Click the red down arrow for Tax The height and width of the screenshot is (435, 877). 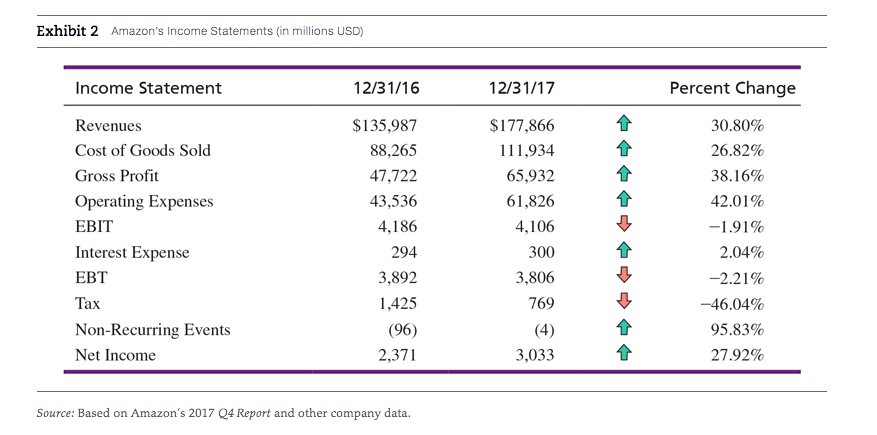[x=623, y=304]
